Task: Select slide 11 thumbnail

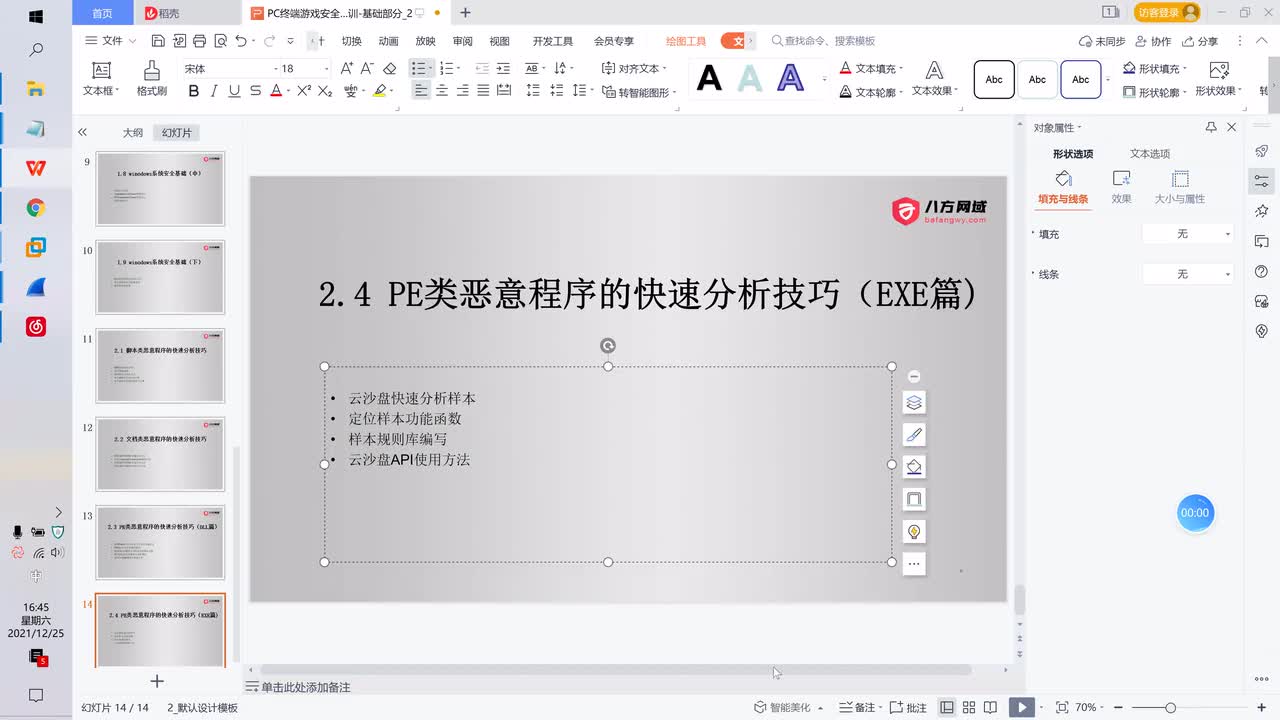Action: tap(160, 365)
